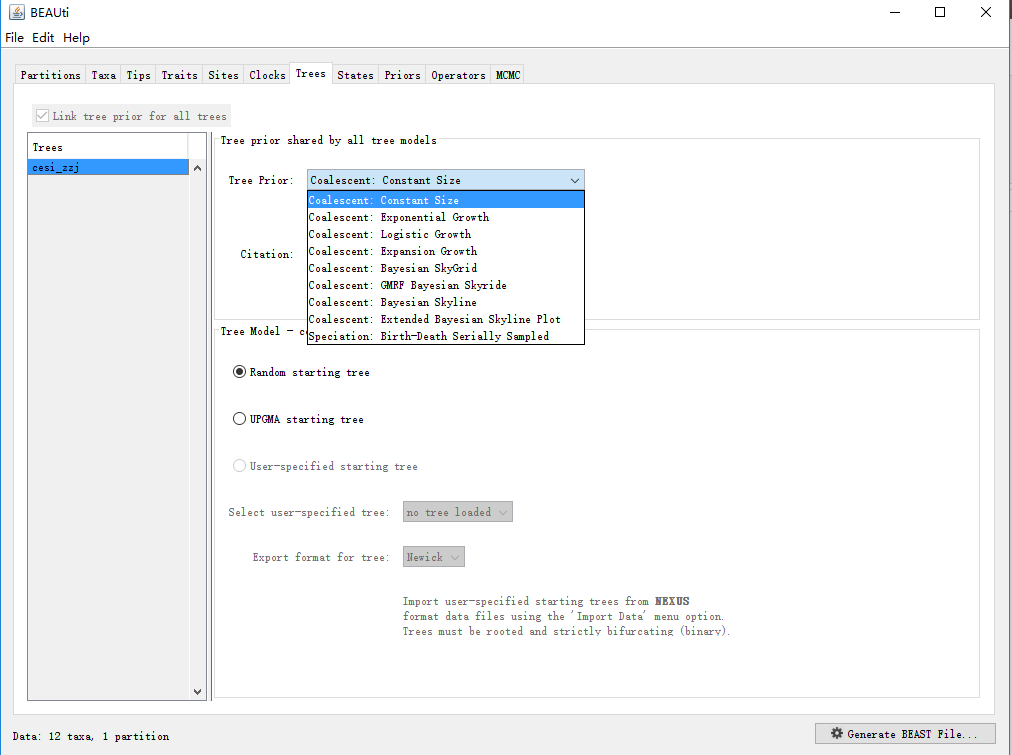The width and height of the screenshot is (1012, 755).
Task: Click the gear icon on Generate BEAST File
Action: (836, 733)
